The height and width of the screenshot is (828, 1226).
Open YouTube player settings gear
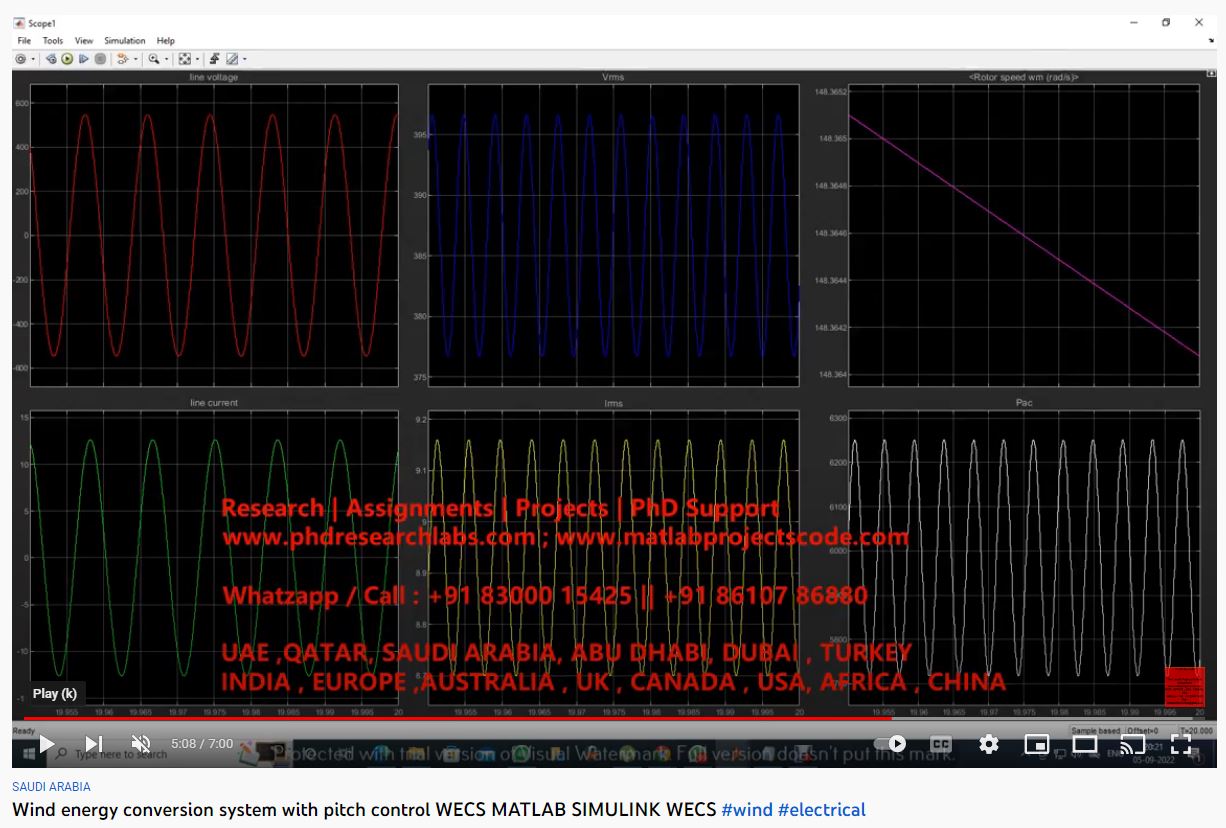(988, 744)
